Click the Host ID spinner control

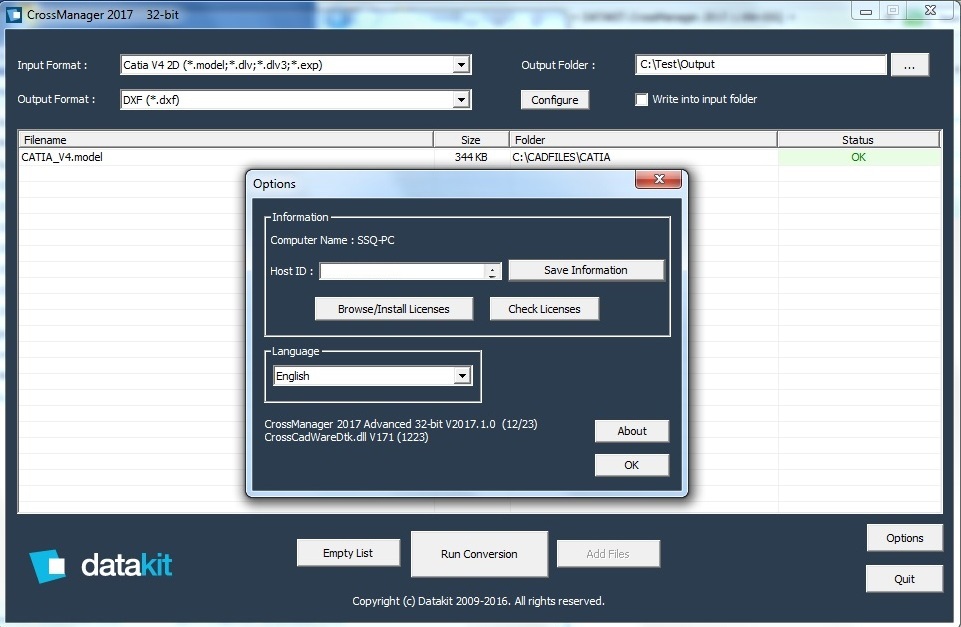click(492, 272)
